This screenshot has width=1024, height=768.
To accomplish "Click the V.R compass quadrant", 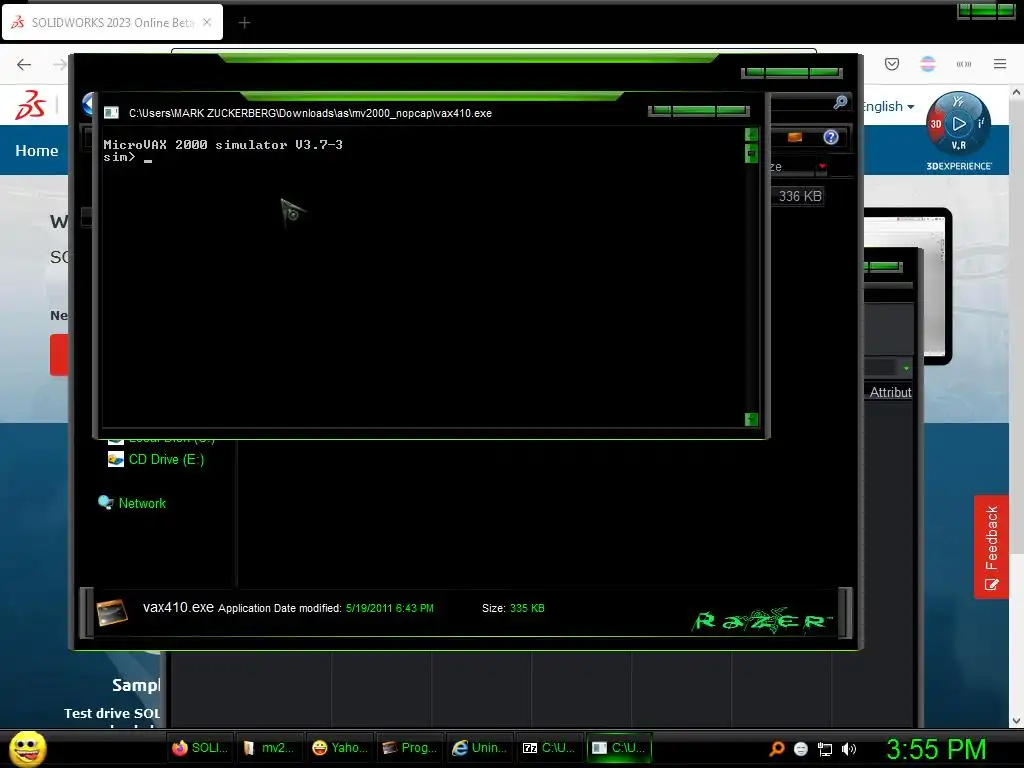I will click(x=959, y=145).
